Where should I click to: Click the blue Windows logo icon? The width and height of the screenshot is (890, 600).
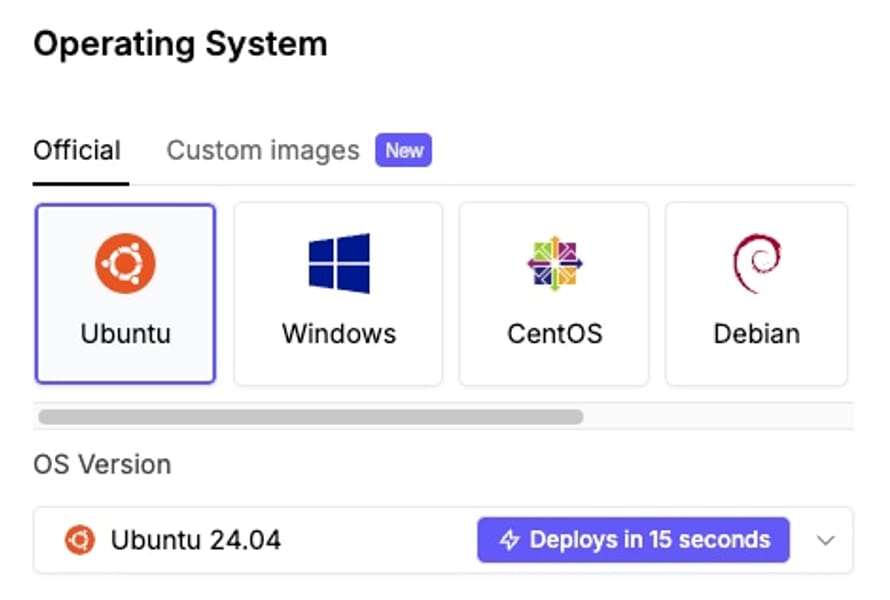pyautogui.click(x=339, y=263)
